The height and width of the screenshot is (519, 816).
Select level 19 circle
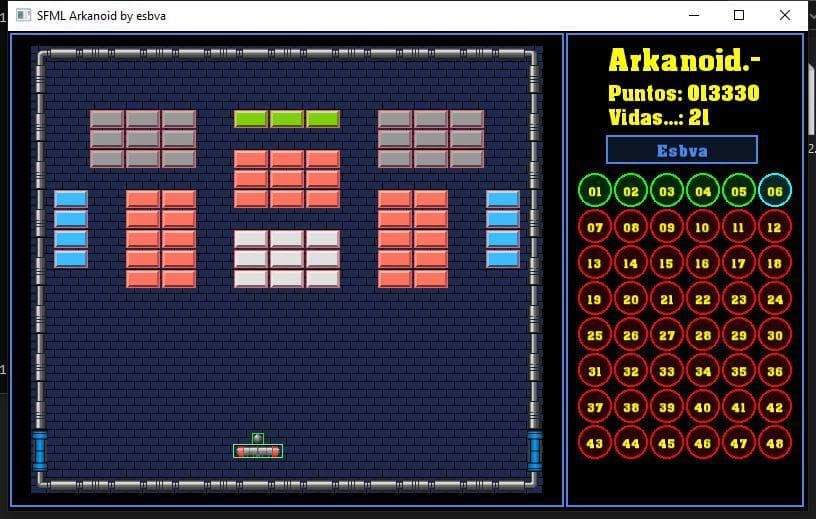[594, 299]
